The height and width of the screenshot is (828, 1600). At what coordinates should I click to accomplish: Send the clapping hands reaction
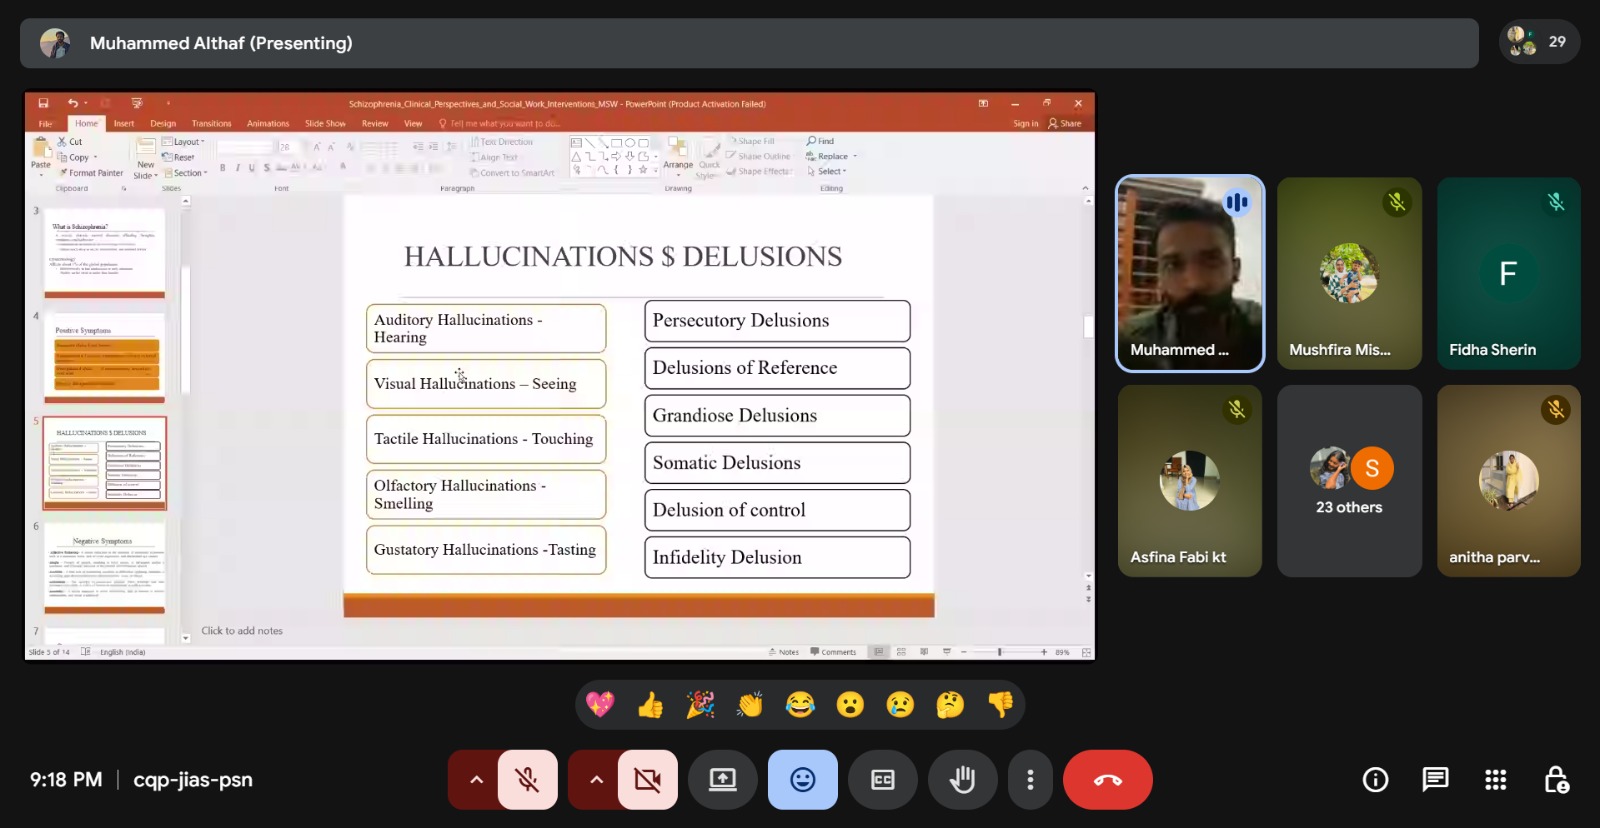point(750,705)
